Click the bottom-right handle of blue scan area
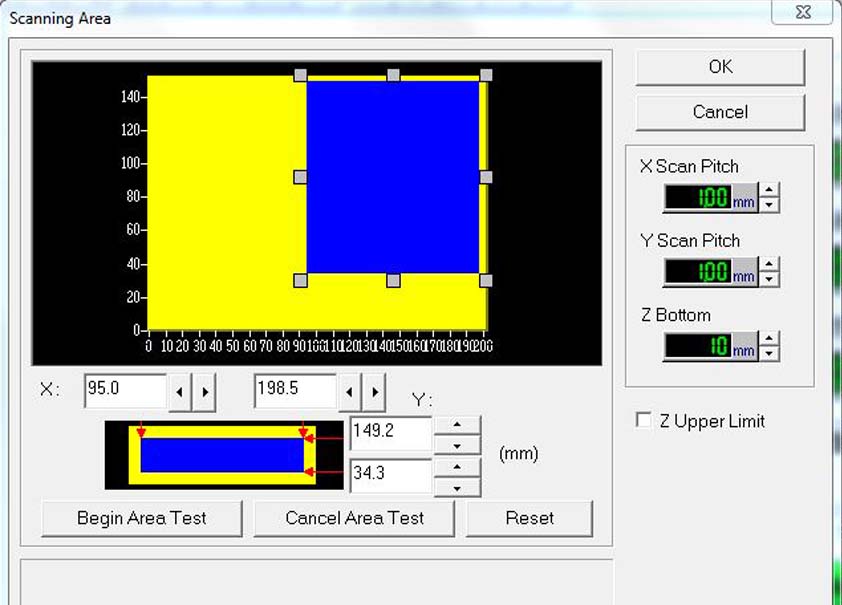This screenshot has width=842, height=605. 486,280
